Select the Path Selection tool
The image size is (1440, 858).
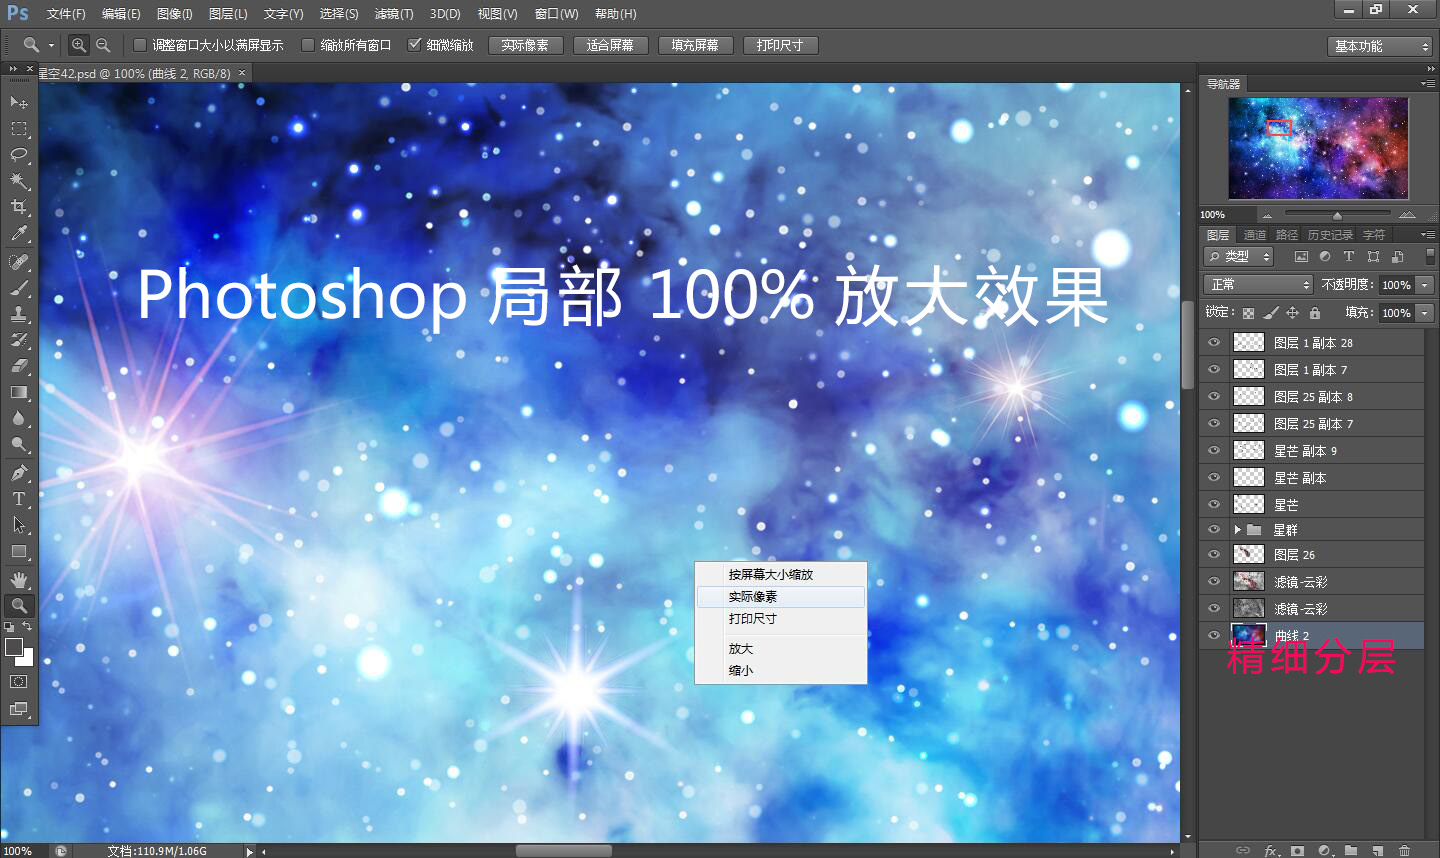tap(19, 524)
